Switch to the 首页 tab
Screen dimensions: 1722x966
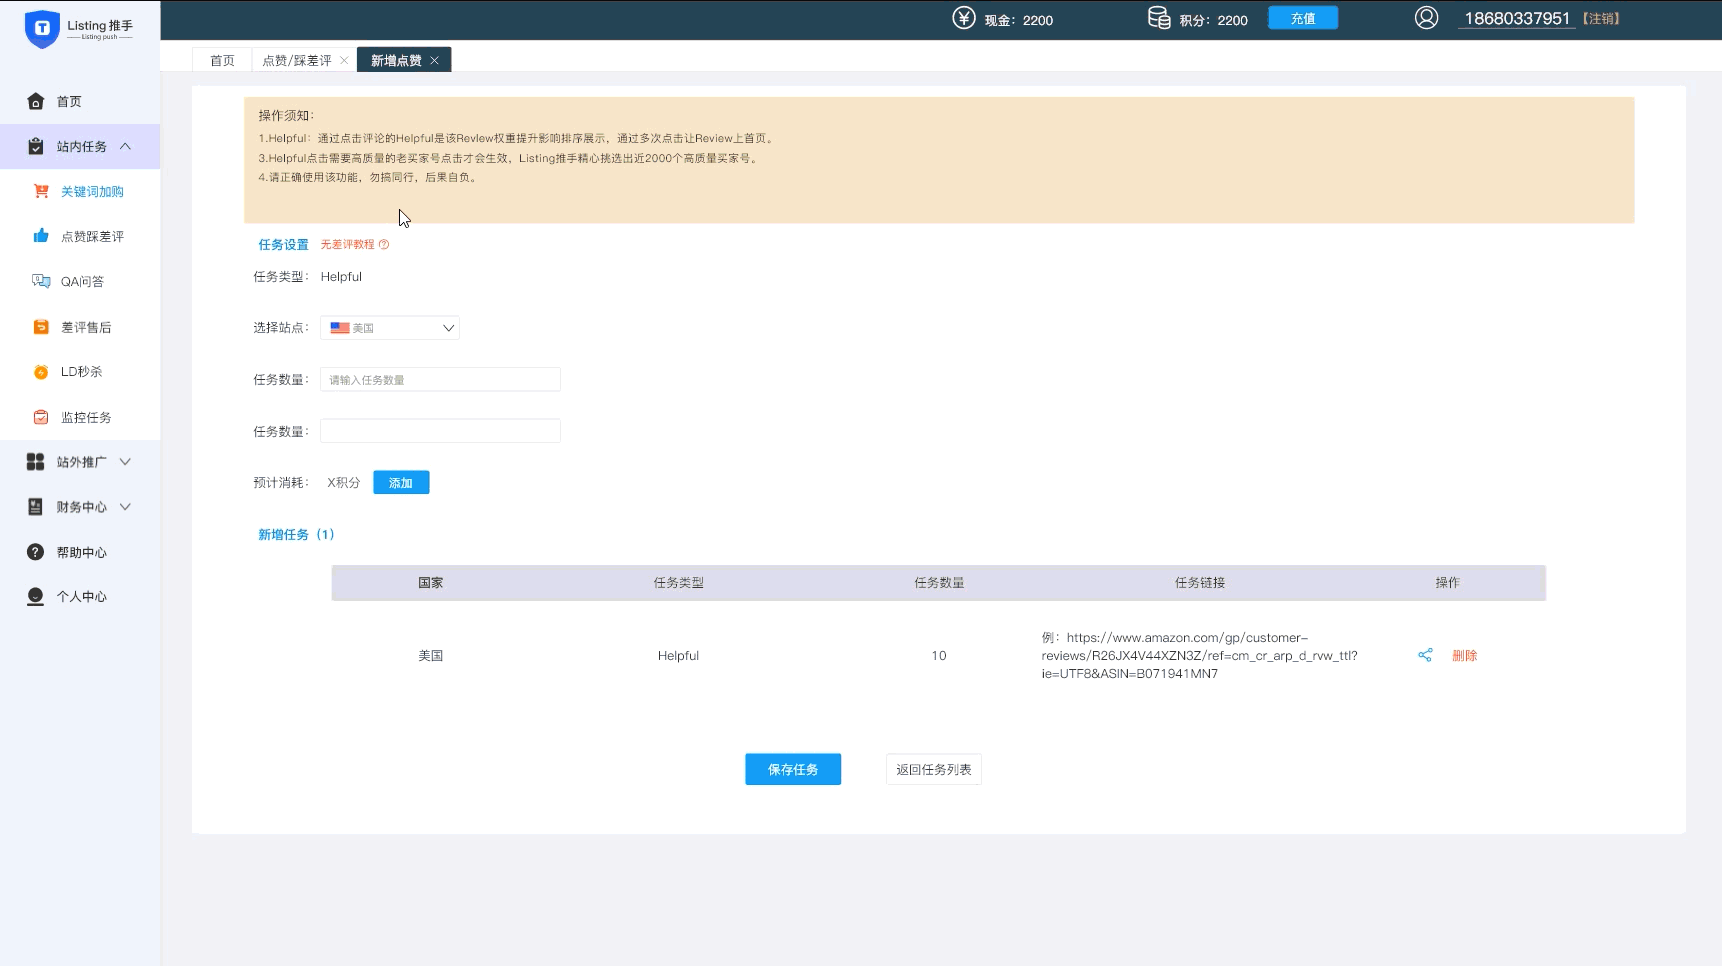click(222, 60)
